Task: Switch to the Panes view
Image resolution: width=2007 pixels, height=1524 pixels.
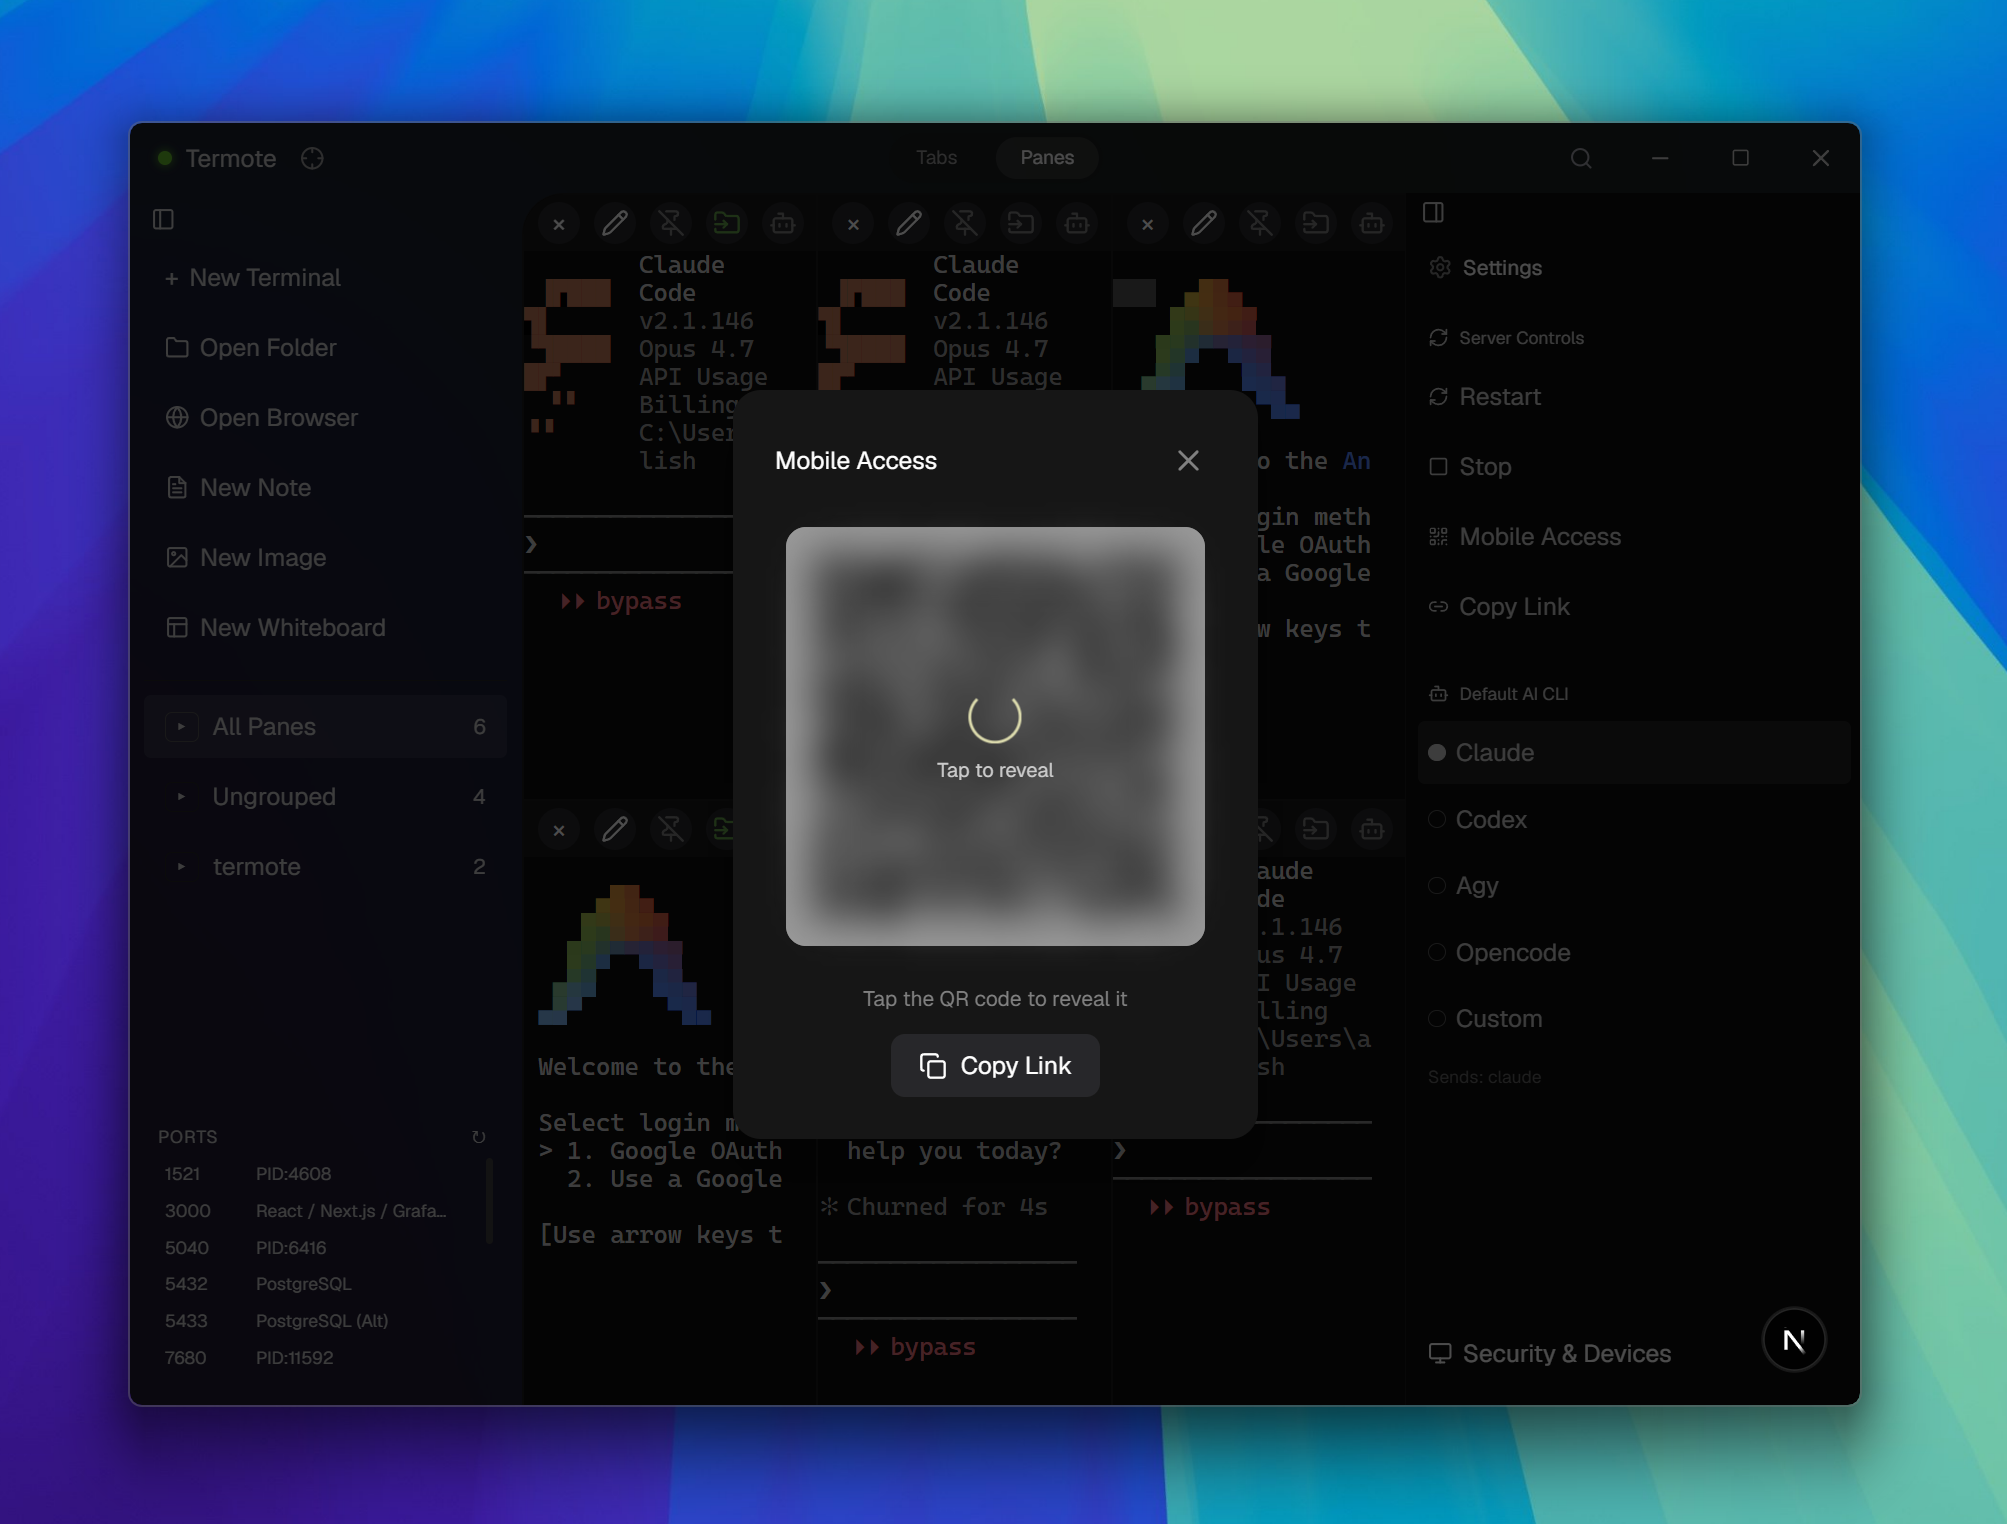Action: point(1047,158)
